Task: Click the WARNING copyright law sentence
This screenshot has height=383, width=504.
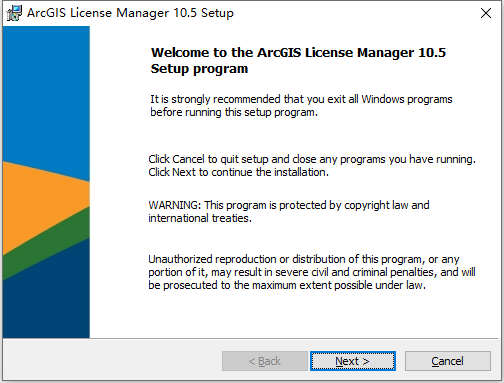Action: click(x=289, y=205)
